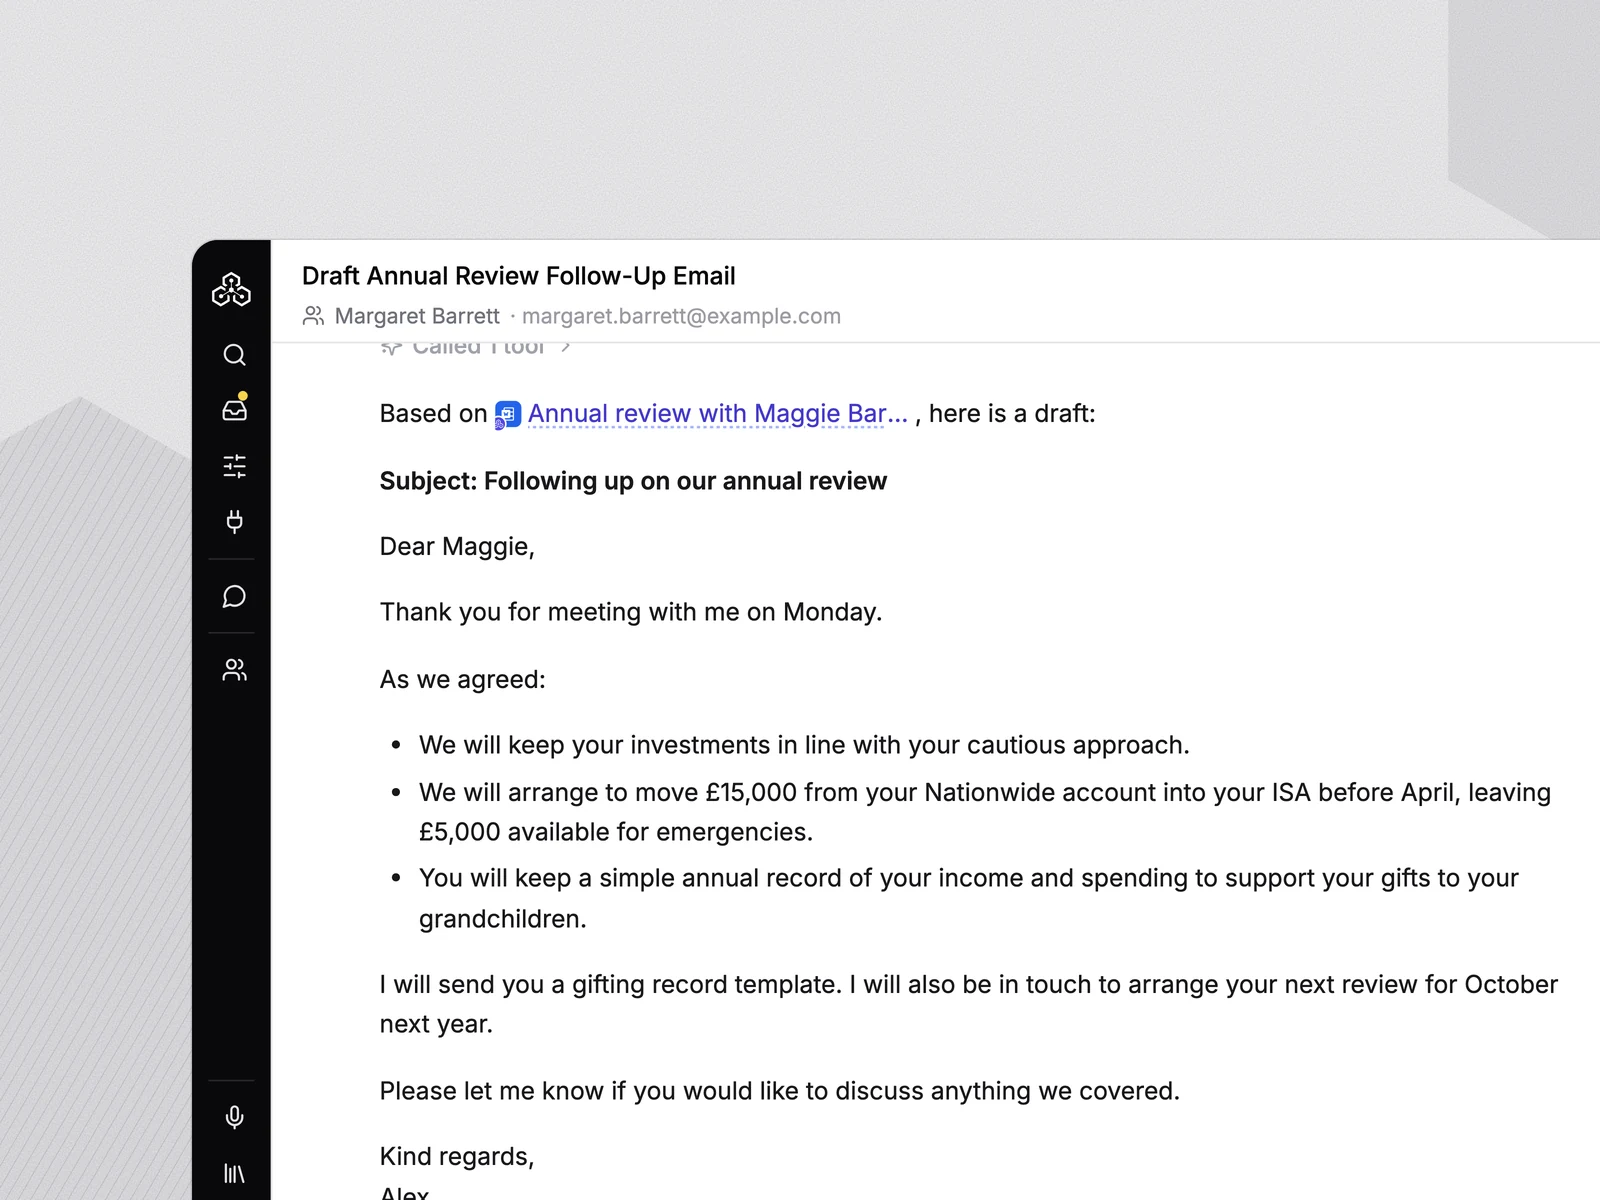The height and width of the screenshot is (1200, 1600).
Task: Click the title 'Draft Annual Review Follow-Up Email'
Action: coord(519,276)
